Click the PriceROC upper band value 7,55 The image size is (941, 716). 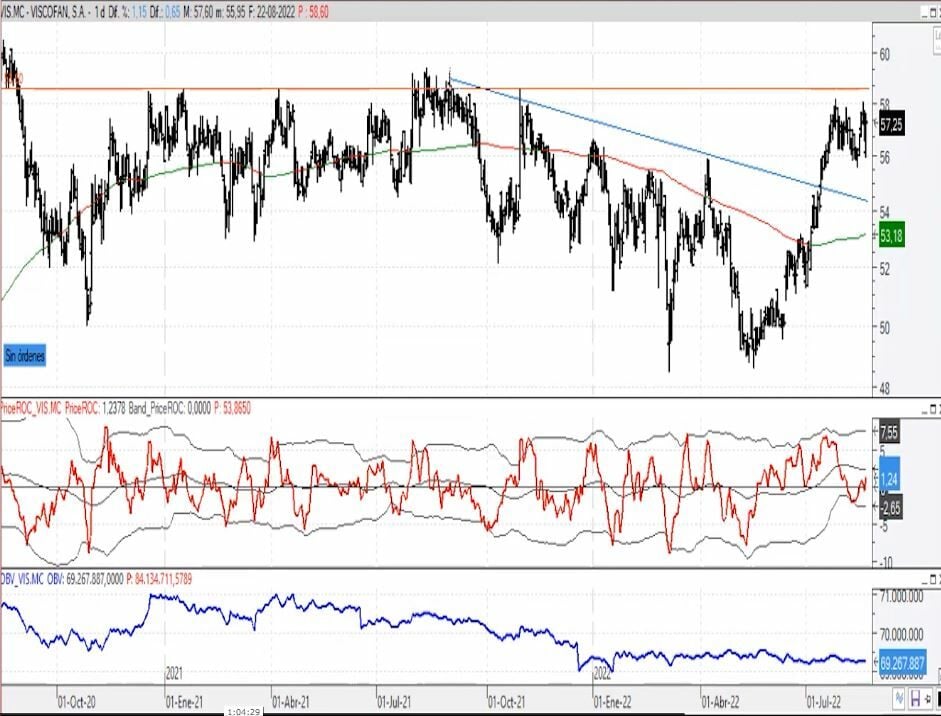889,432
